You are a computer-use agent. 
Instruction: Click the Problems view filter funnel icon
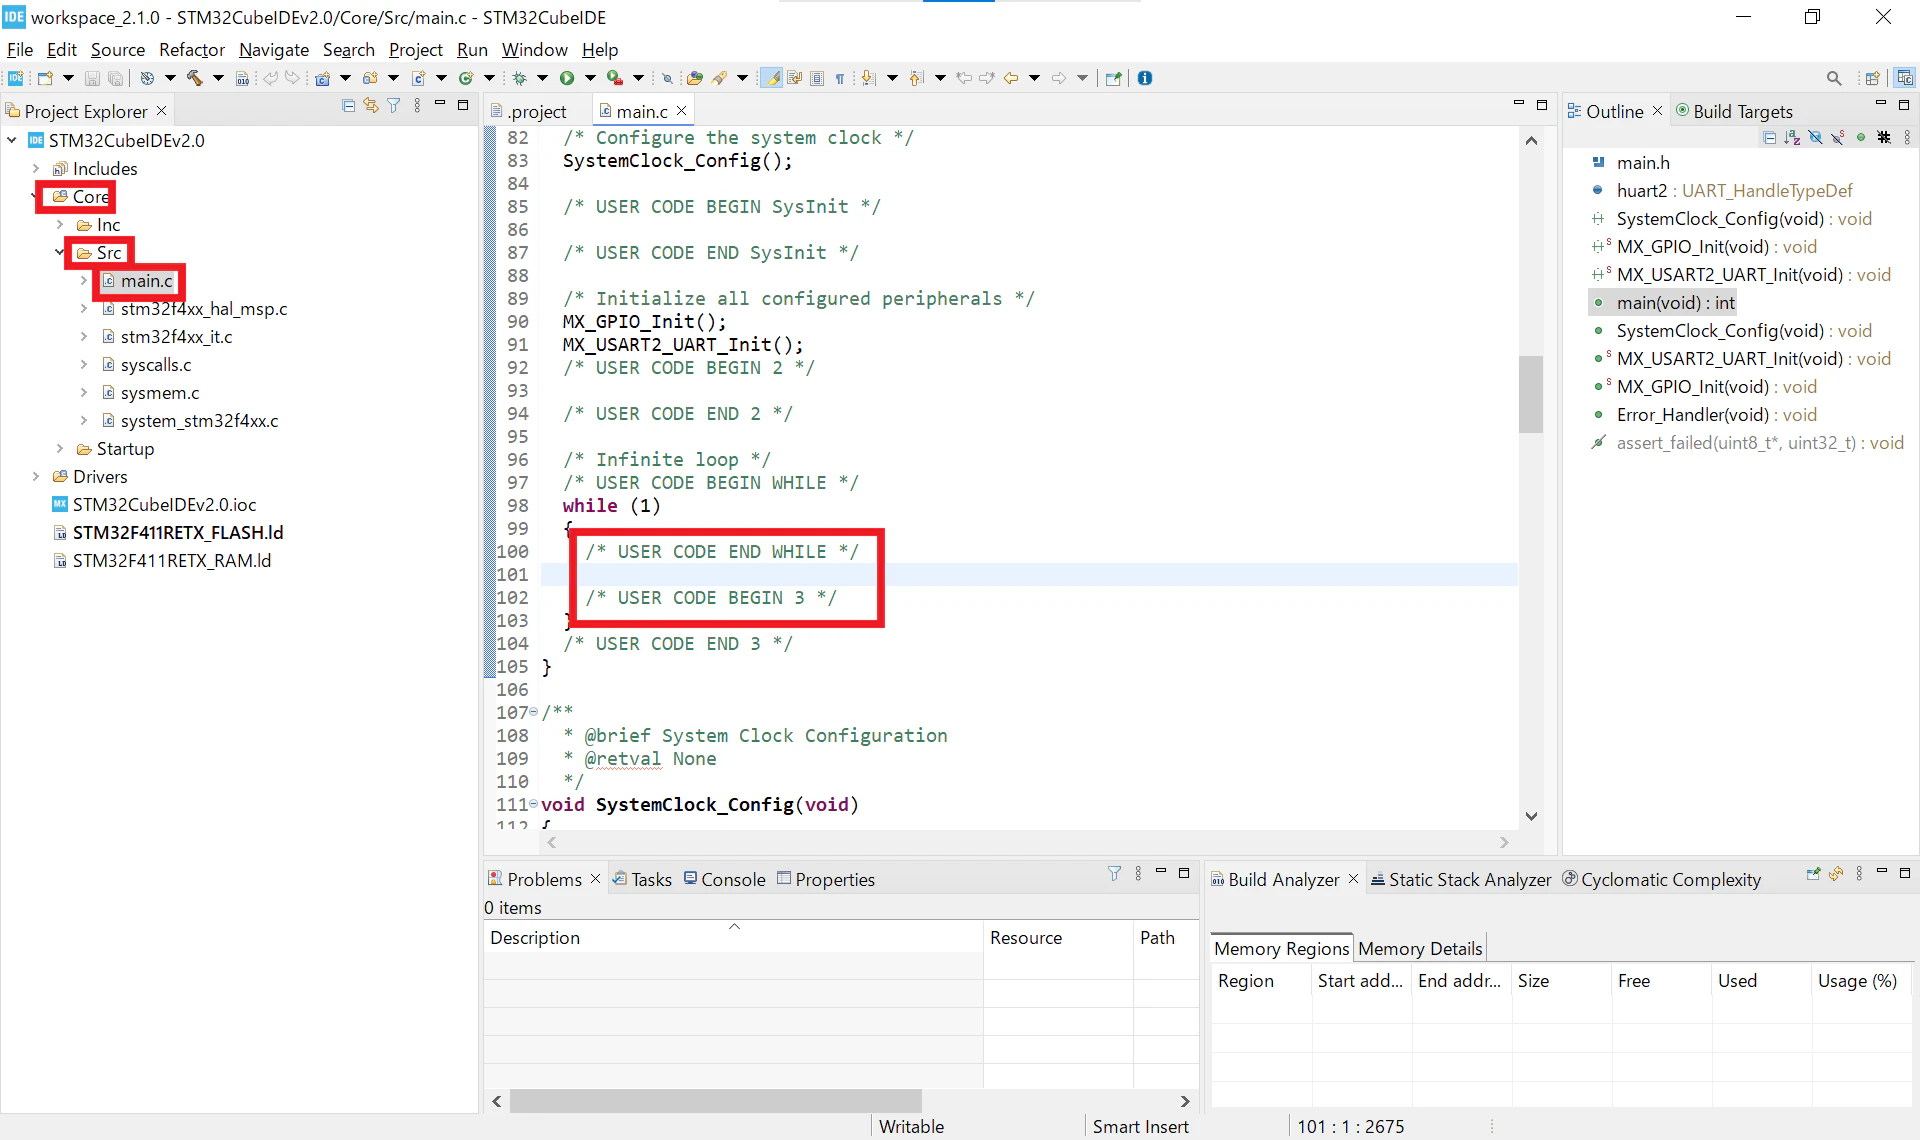[x=1114, y=874]
